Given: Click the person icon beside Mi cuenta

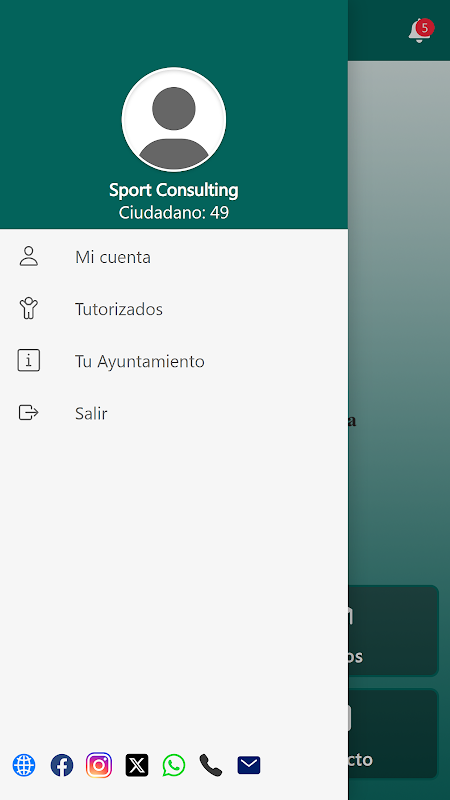Looking at the screenshot, I should click(29, 256).
